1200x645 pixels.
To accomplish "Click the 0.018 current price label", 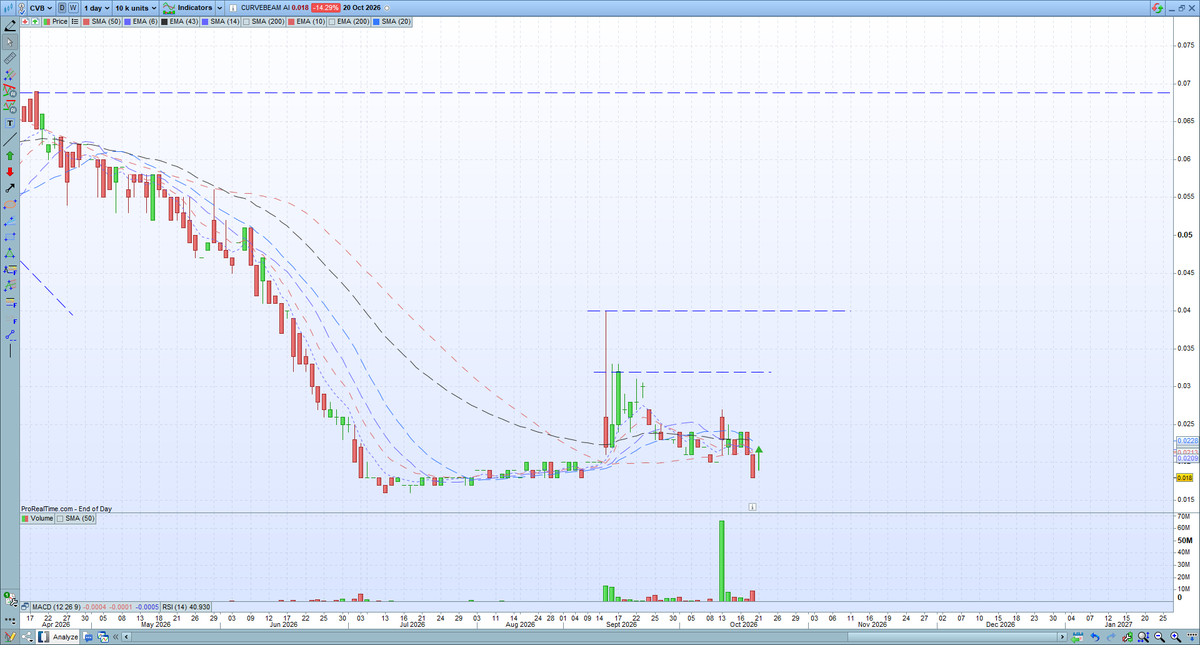I will click(1186, 478).
